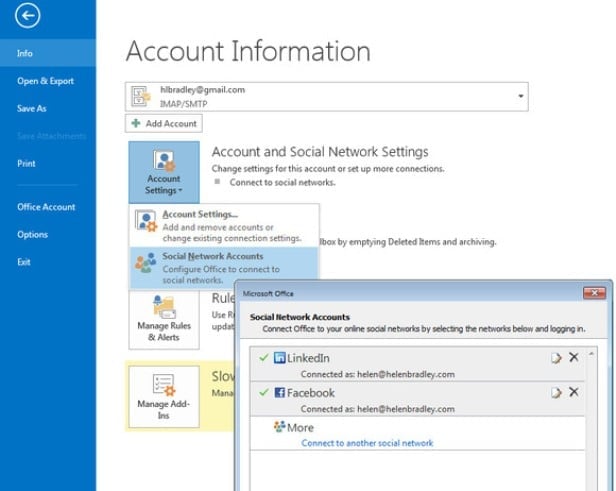The image size is (616, 491).
Task: Close the Microsoft Office dialog
Action: point(594,293)
